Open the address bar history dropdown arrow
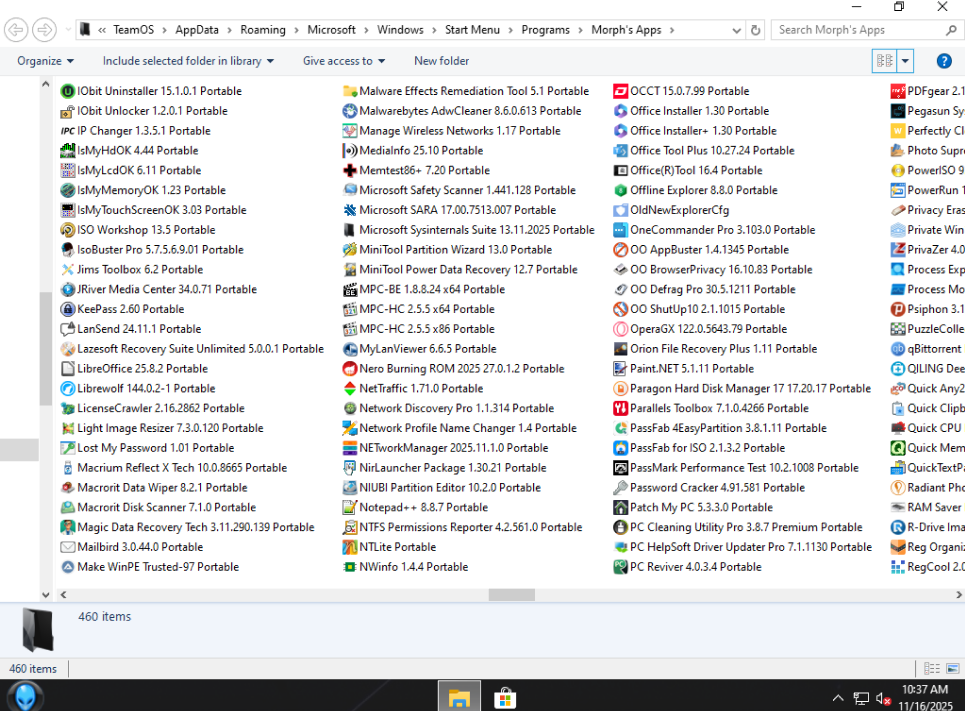Viewport: 965px width, 711px height. 736,30
